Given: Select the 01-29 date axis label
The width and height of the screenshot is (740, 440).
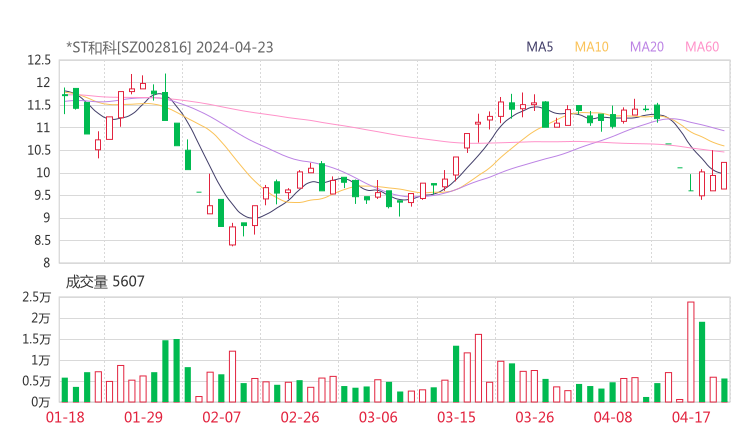Looking at the screenshot, I should (143, 417).
